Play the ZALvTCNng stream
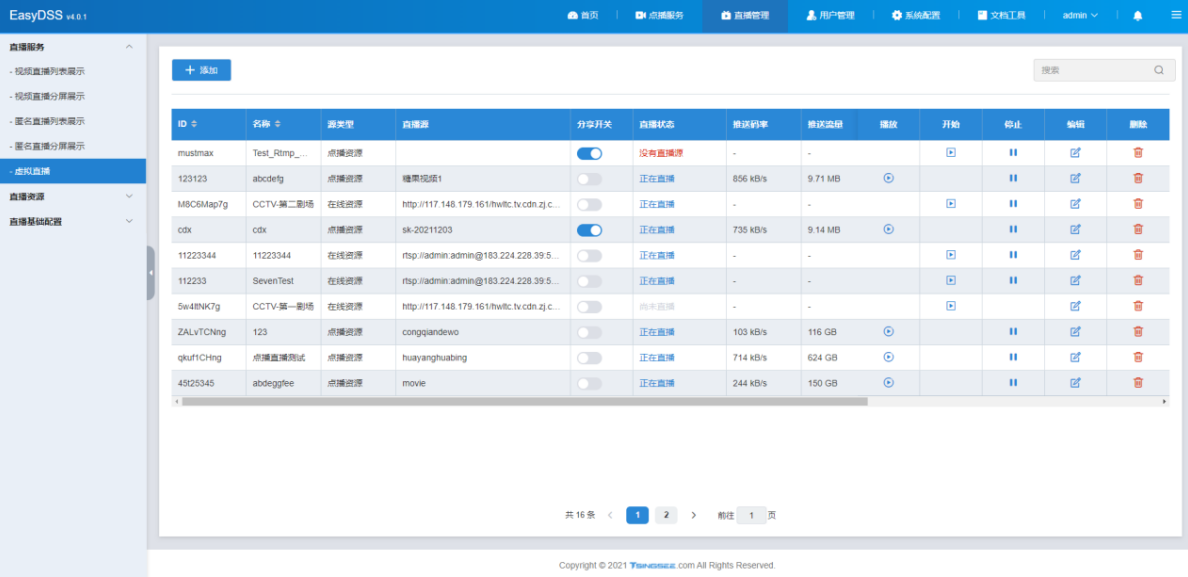The height and width of the screenshot is (577, 1188). tap(889, 332)
